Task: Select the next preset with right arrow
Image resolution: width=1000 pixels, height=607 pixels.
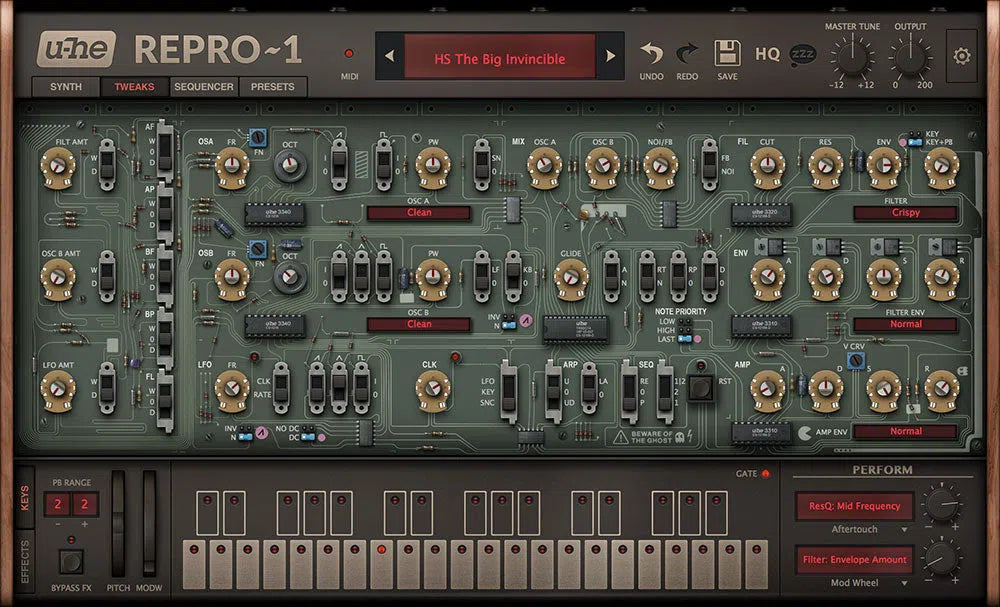Action: pyautogui.click(x=610, y=56)
